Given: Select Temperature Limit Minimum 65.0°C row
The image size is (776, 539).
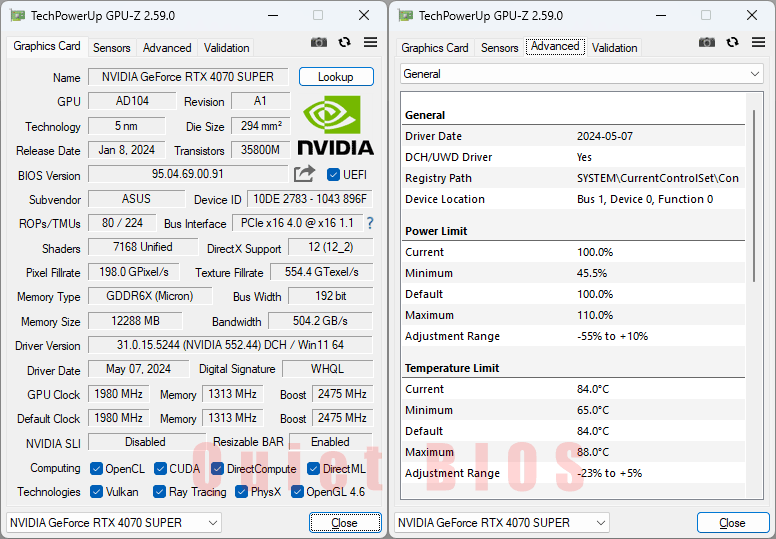Looking at the screenshot, I should click(x=574, y=410).
